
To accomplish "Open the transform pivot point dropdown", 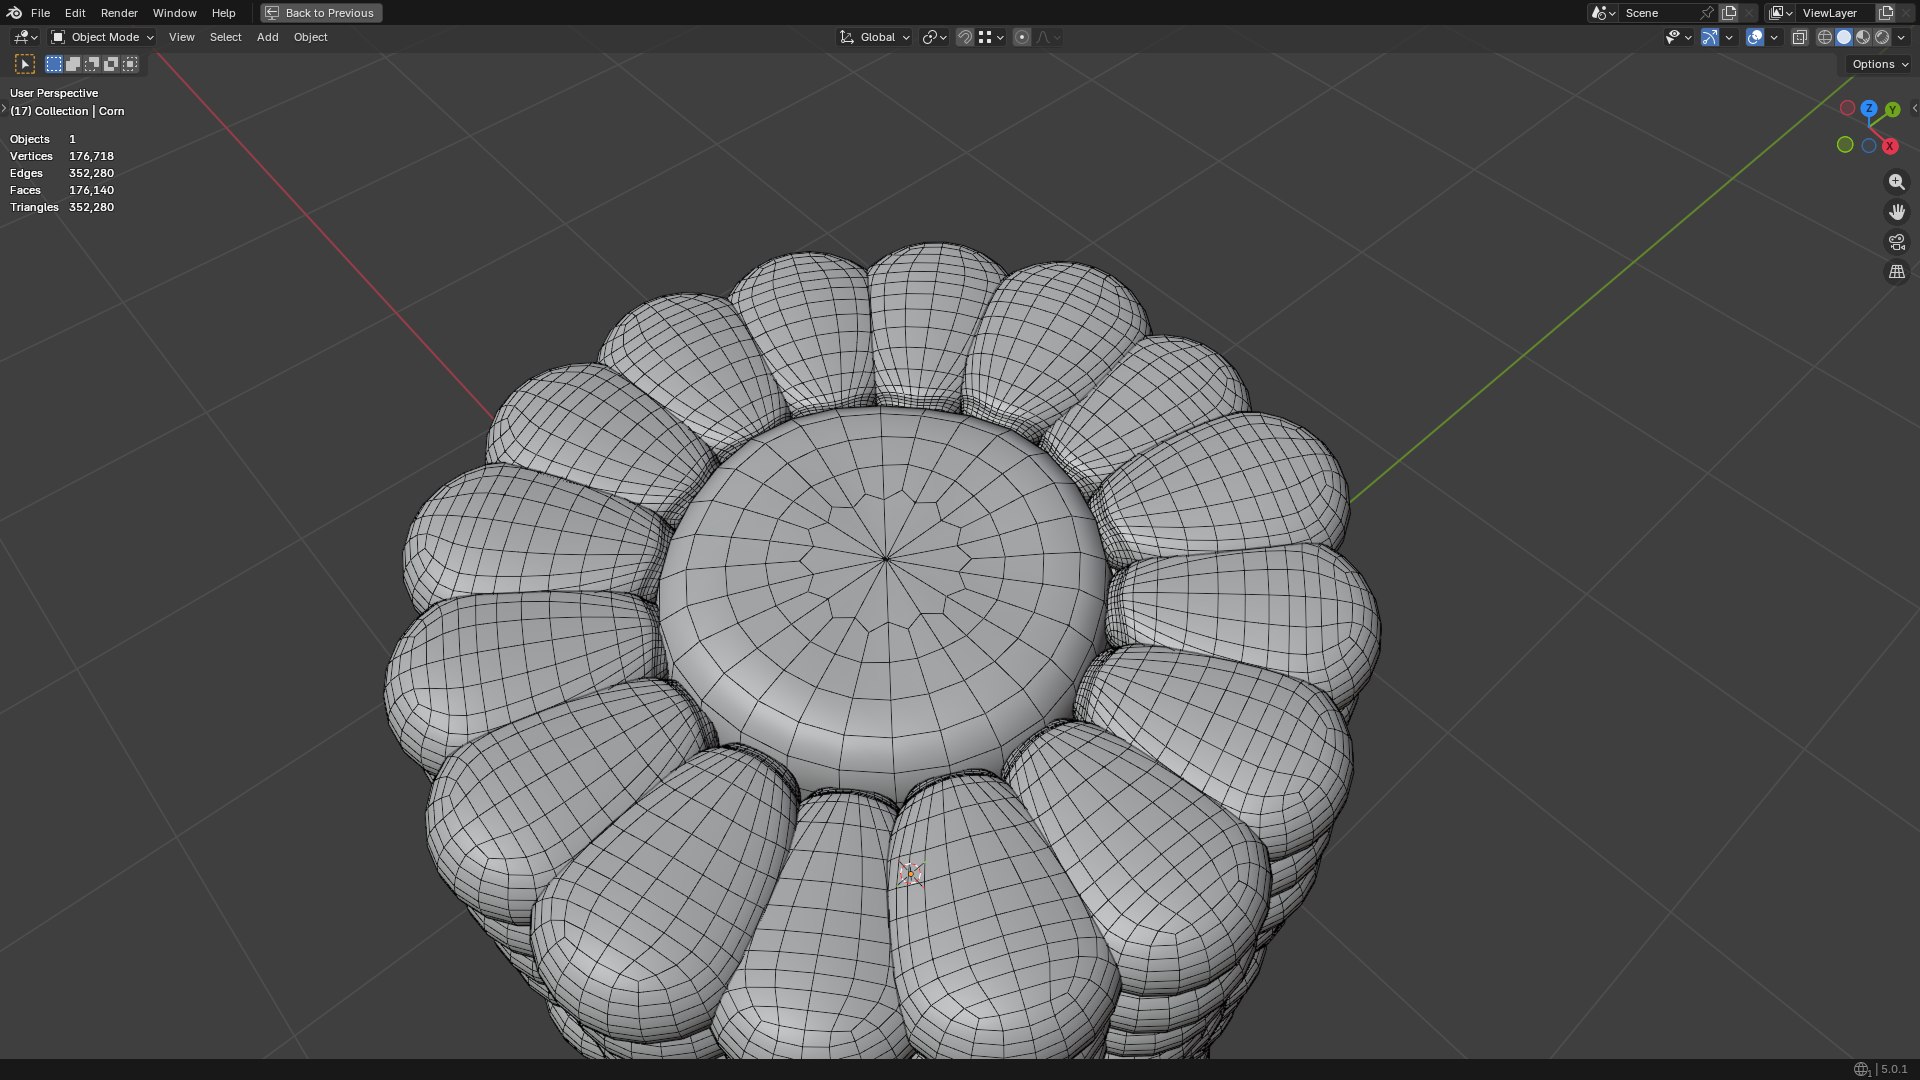I will point(934,37).
